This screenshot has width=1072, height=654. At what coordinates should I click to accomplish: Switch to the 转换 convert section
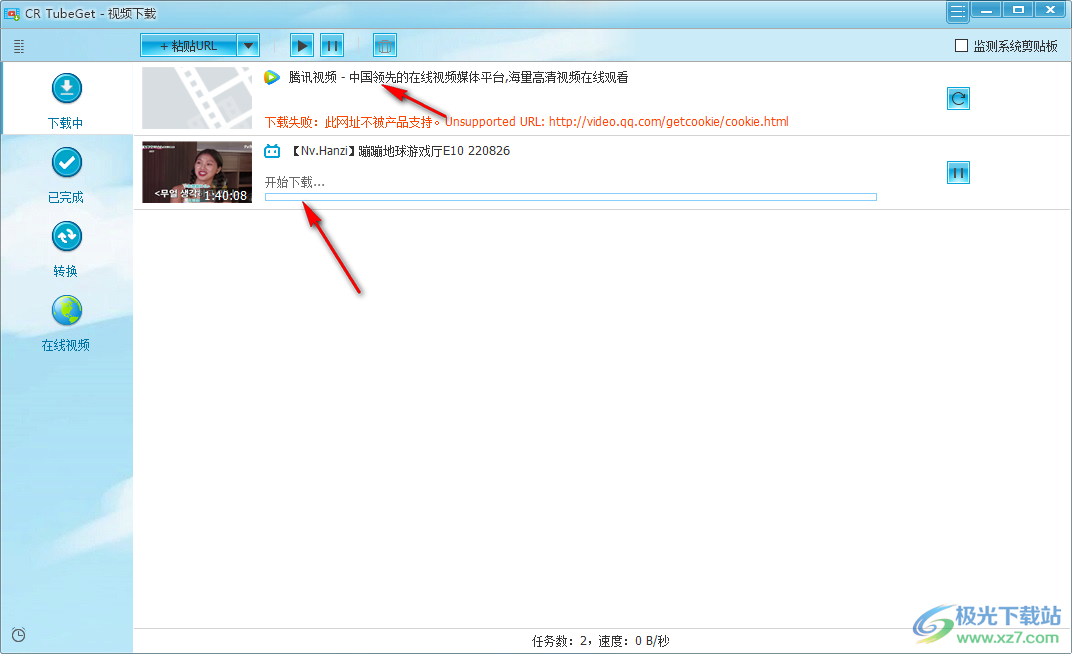[66, 249]
